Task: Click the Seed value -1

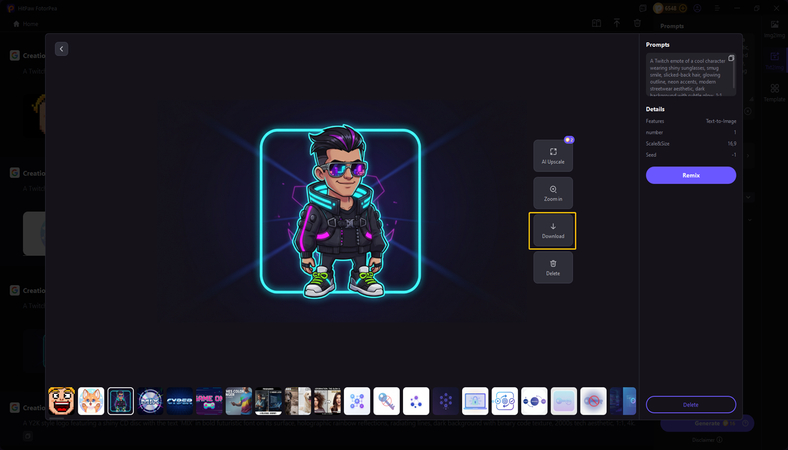Action: point(734,155)
